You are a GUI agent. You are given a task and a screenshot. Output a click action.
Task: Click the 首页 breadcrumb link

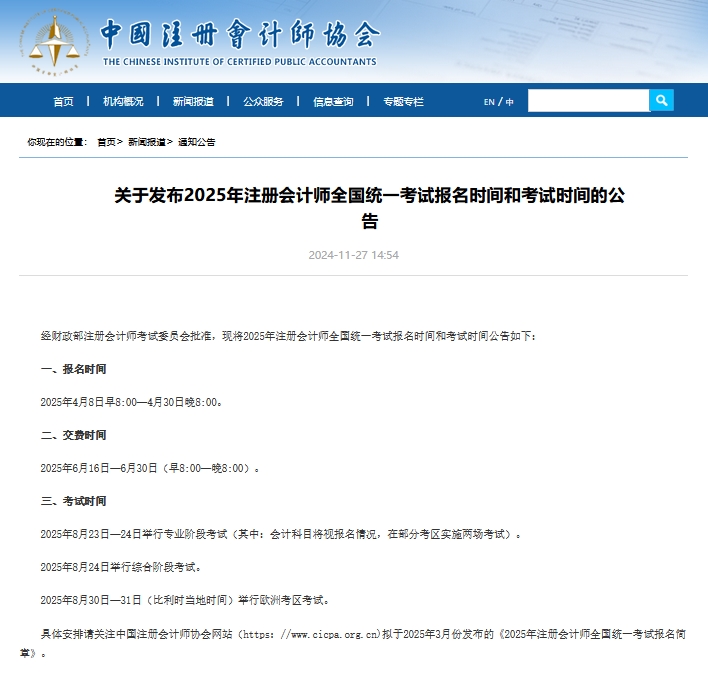pyautogui.click(x=106, y=142)
